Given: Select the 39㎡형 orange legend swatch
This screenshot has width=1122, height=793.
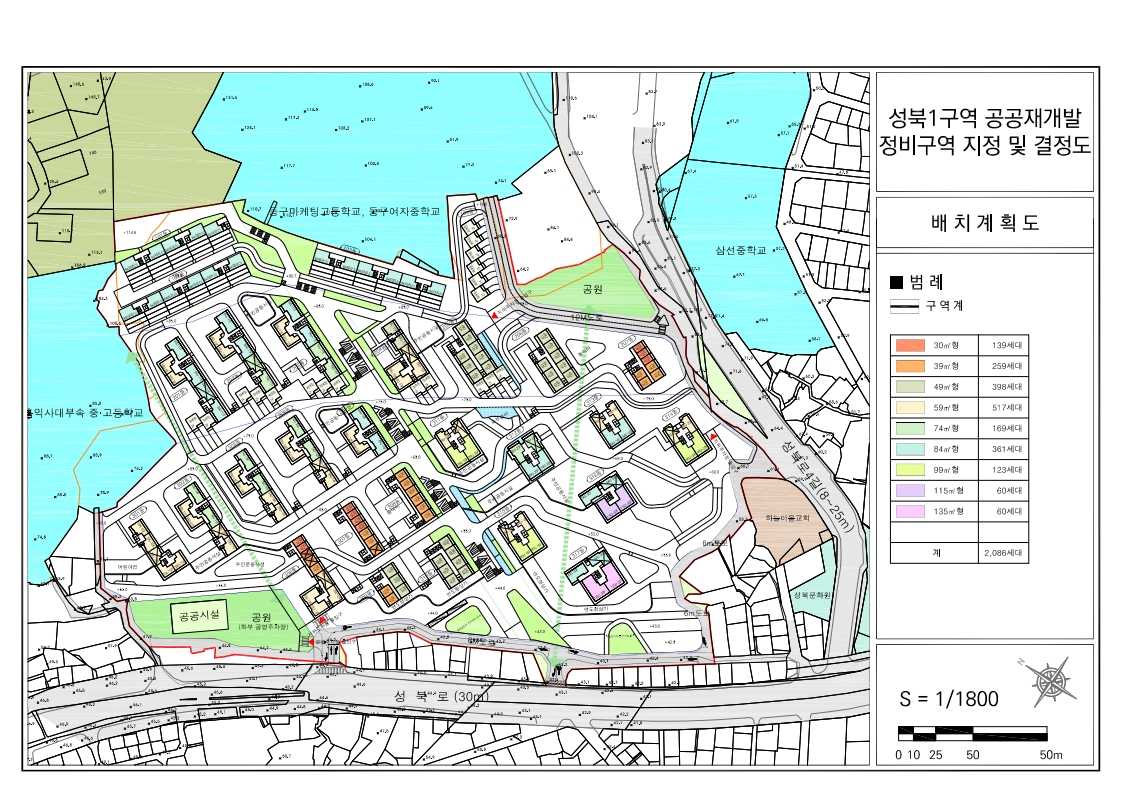Looking at the screenshot, I should (909, 366).
